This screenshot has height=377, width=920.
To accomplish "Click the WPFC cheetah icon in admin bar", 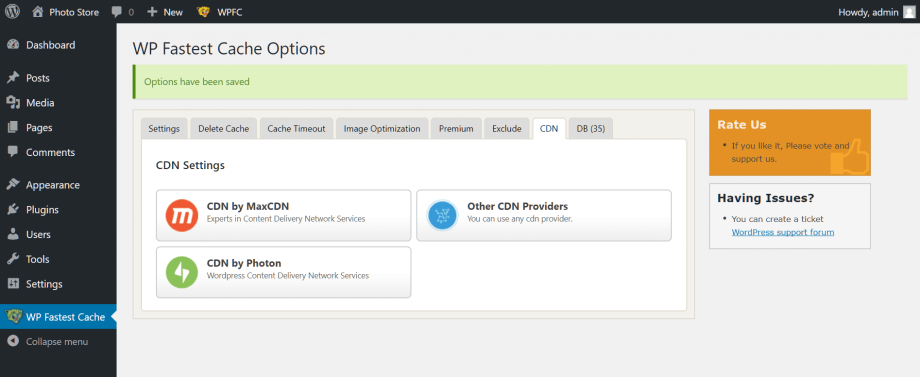I will click(x=204, y=12).
